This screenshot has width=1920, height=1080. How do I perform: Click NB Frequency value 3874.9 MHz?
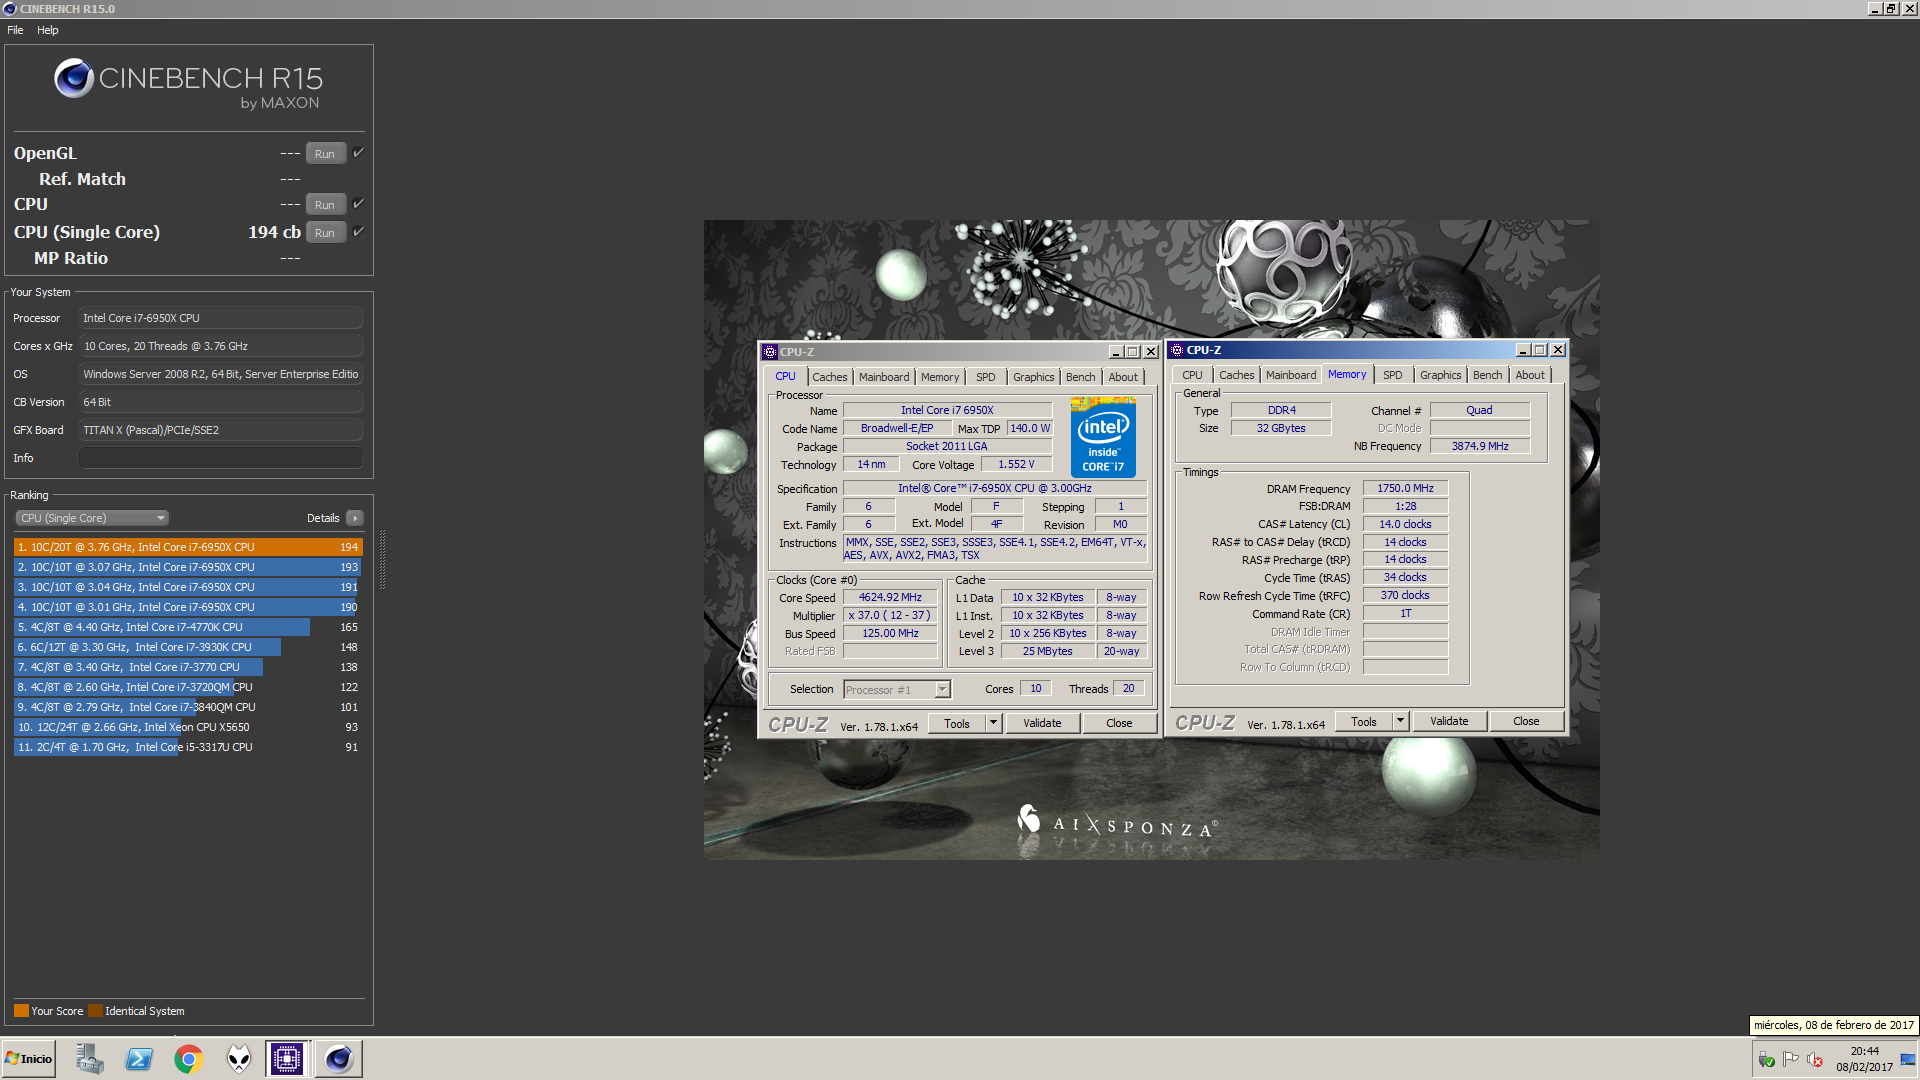[1480, 446]
